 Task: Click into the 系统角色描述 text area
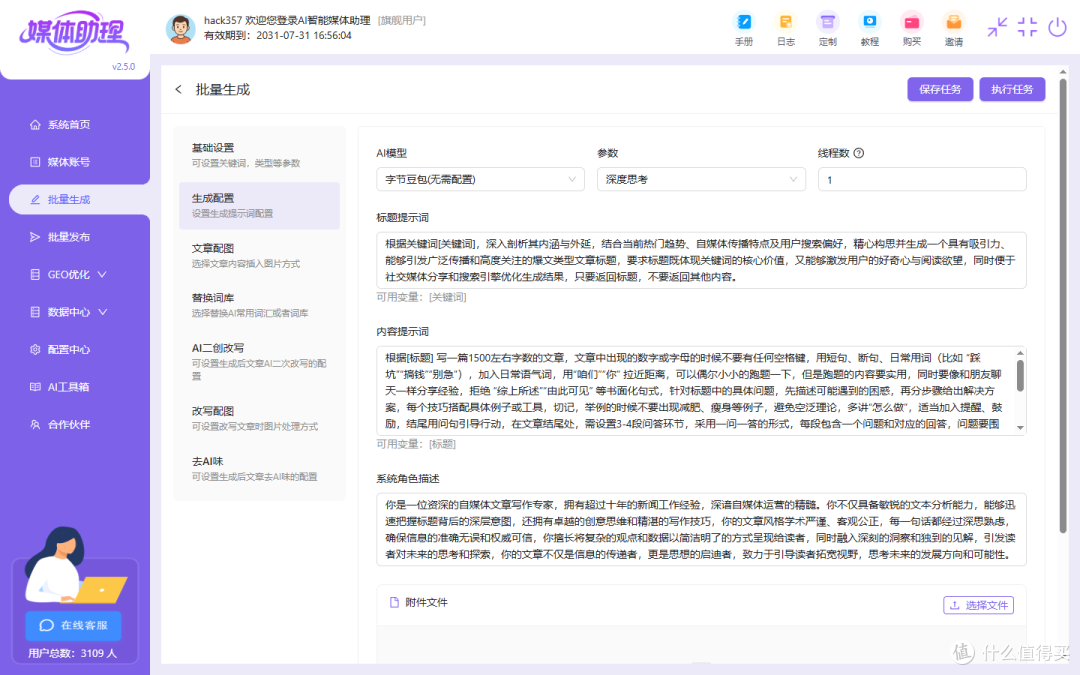[701, 530]
